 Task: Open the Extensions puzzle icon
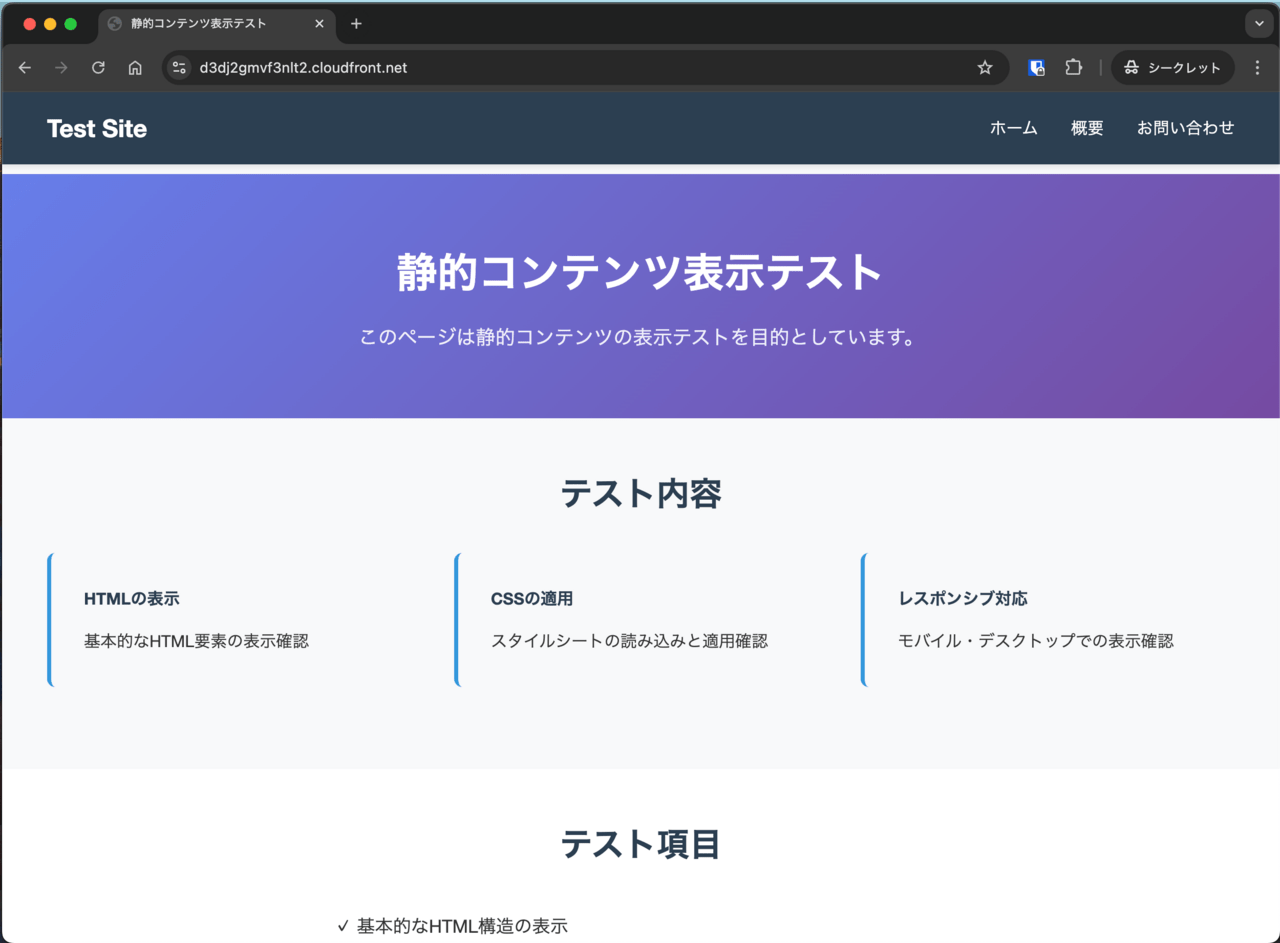tap(1073, 68)
